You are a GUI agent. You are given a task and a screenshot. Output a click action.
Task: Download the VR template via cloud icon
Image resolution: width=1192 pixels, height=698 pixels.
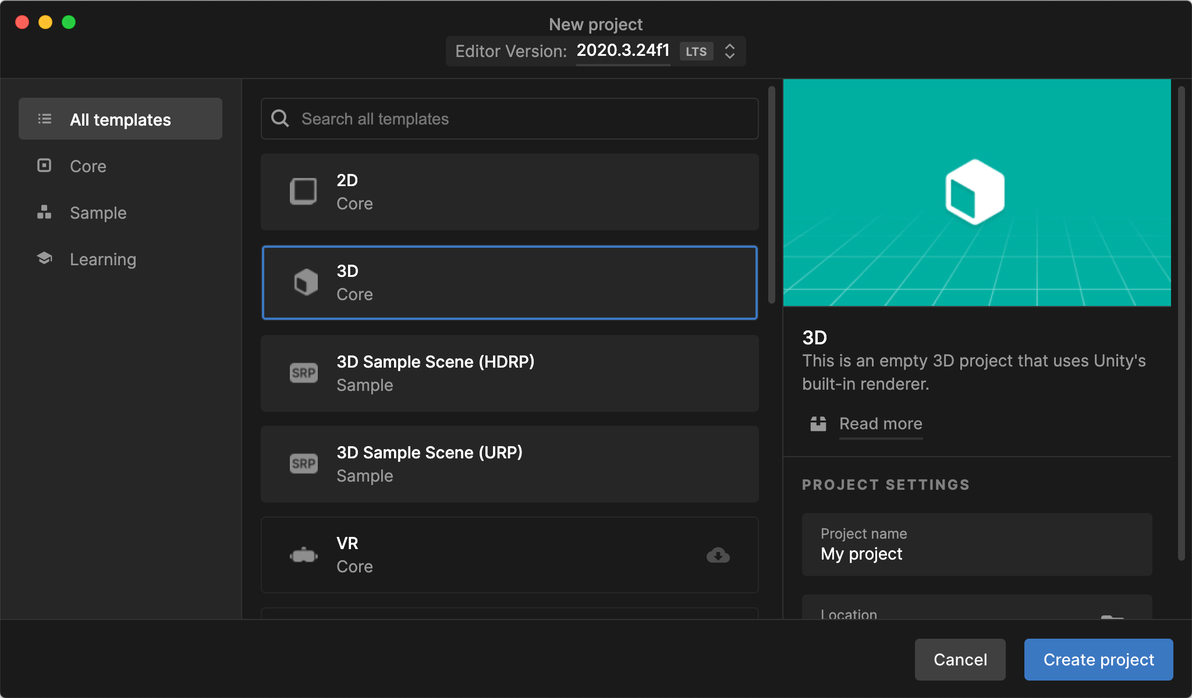click(718, 555)
